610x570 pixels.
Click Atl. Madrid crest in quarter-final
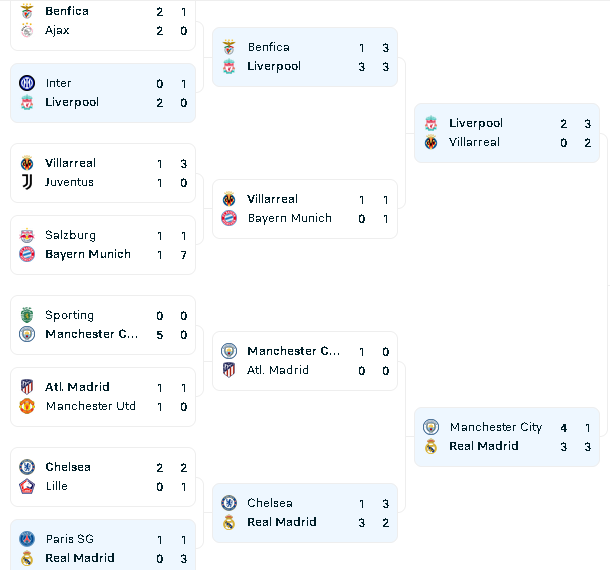[229, 370]
